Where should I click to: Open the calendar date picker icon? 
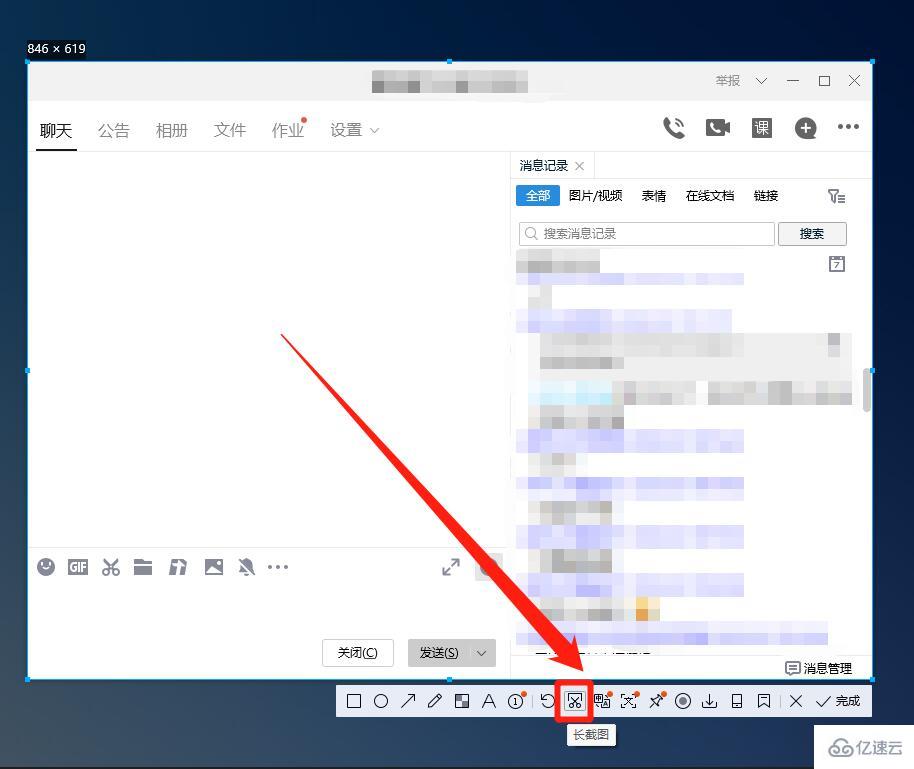[836, 264]
